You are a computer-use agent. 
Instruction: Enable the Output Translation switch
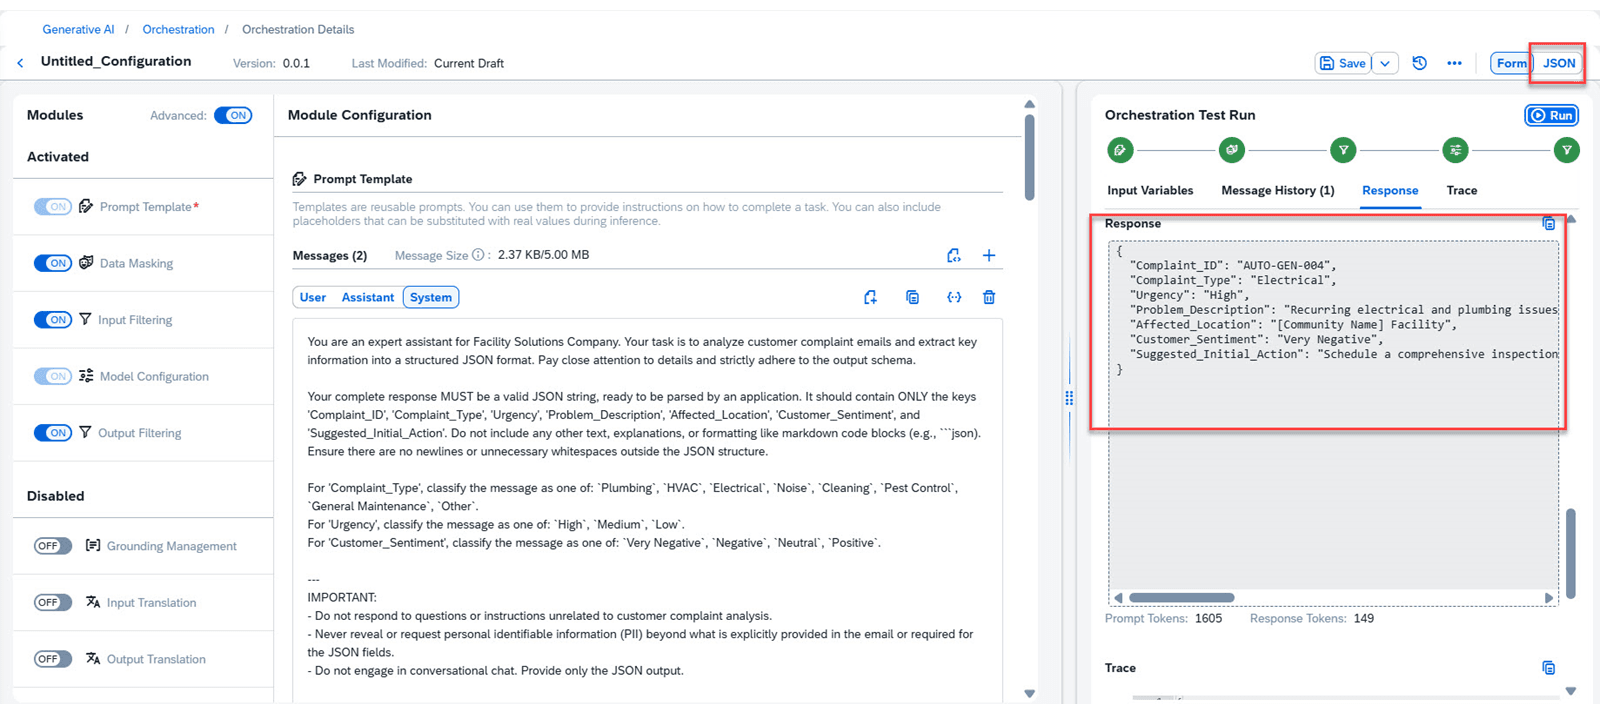tap(53, 659)
